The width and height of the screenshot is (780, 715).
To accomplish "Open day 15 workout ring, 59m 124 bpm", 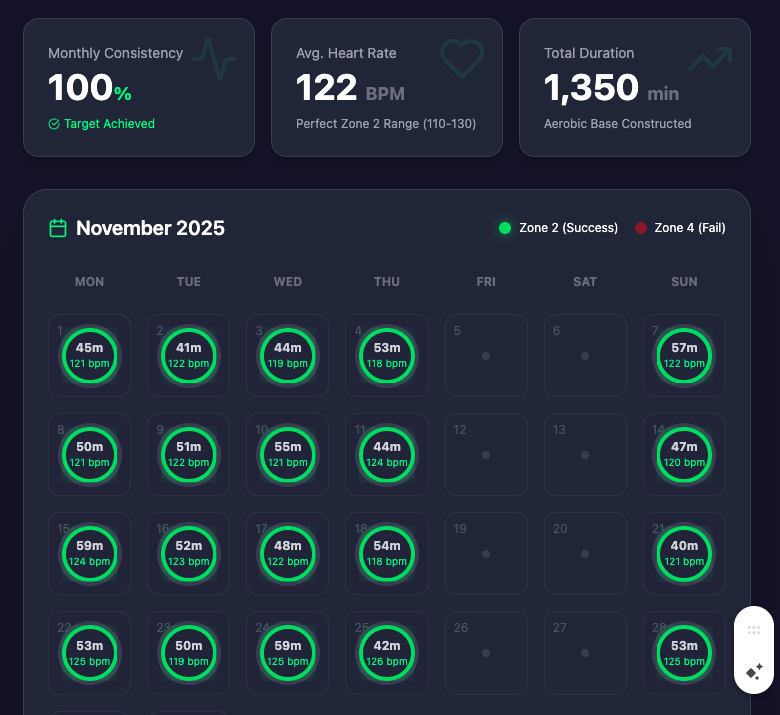I will point(90,554).
